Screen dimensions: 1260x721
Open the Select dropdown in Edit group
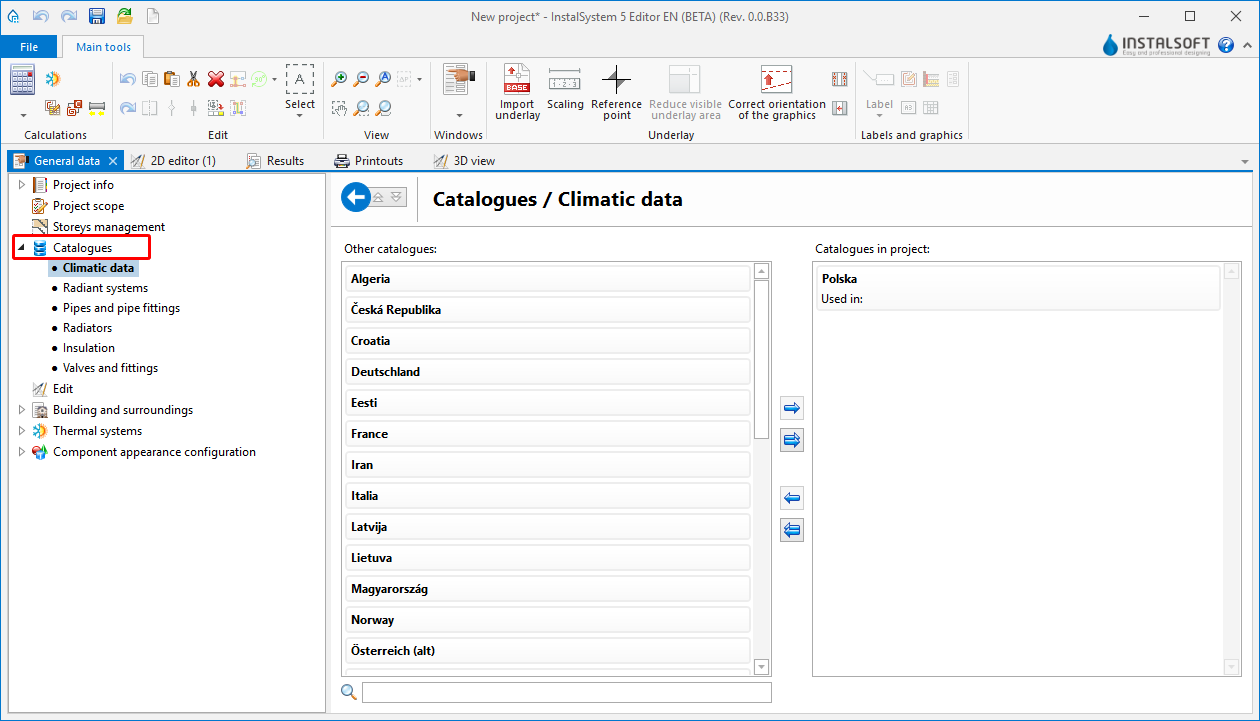(299, 116)
